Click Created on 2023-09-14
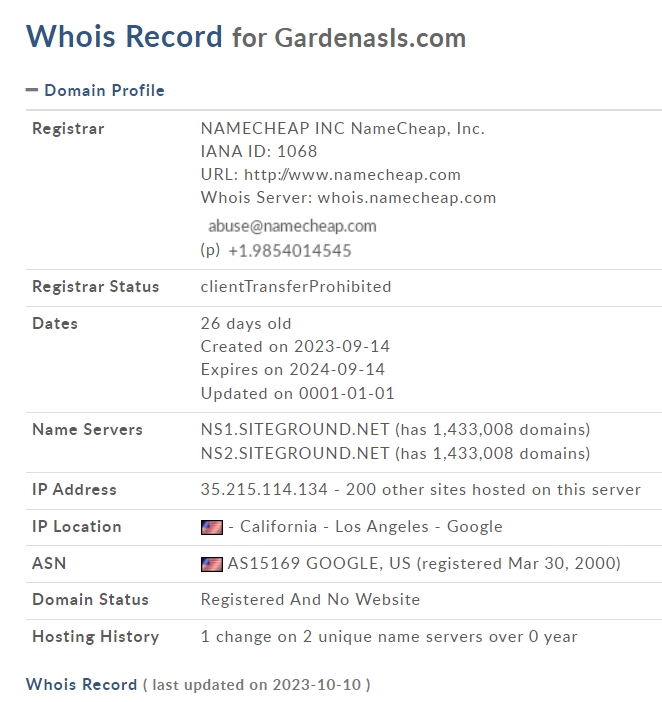 [295, 347]
